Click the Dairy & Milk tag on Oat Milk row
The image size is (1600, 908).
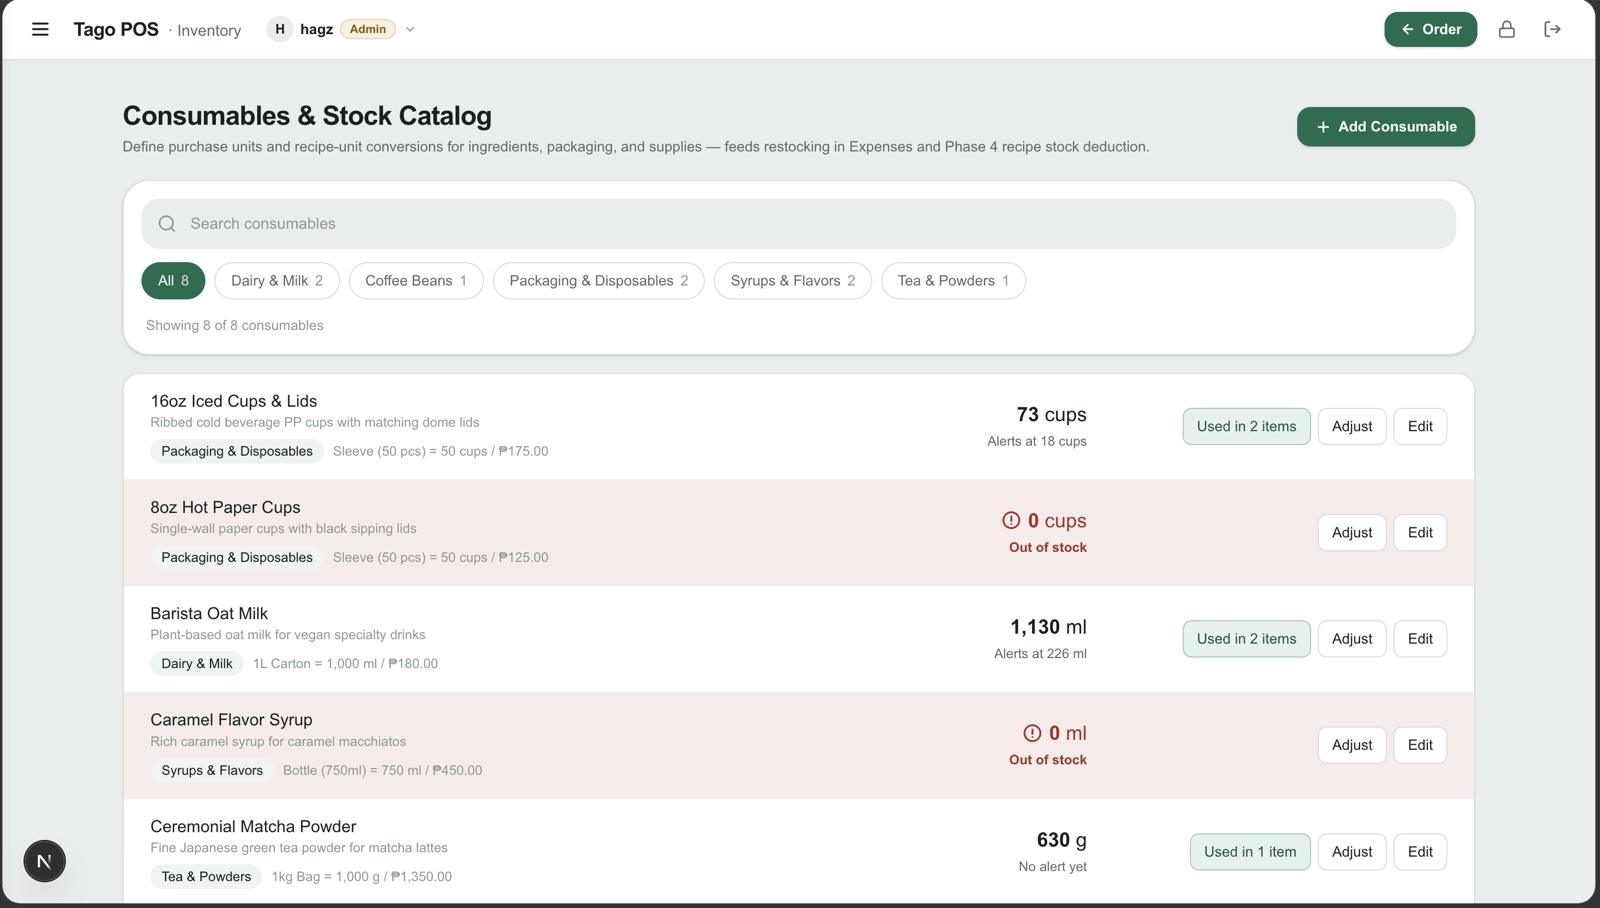(x=197, y=664)
